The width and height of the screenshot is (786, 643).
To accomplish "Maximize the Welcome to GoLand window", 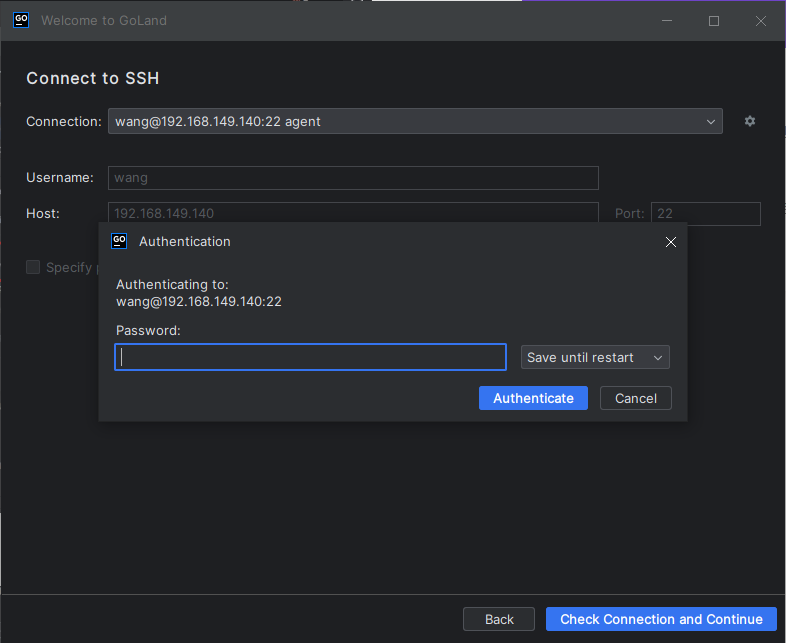I will [714, 20].
